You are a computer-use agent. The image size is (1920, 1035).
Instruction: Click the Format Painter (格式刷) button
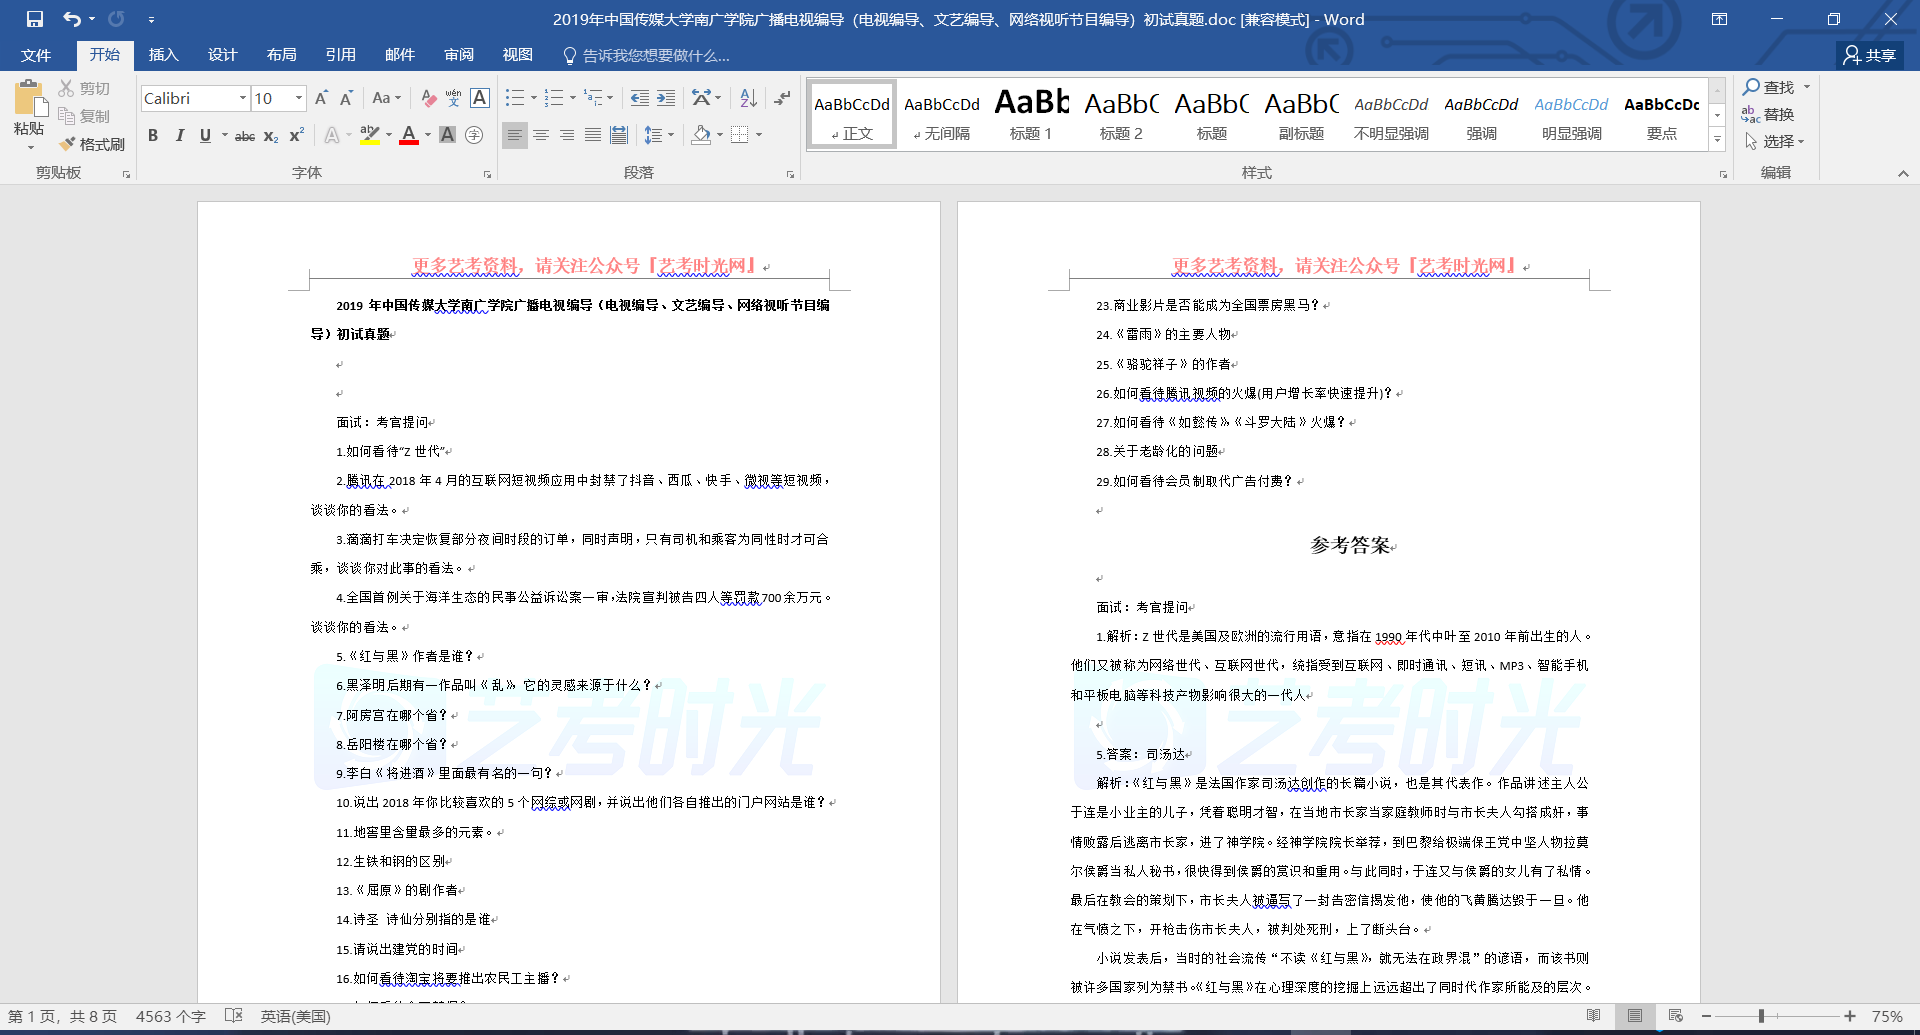pyautogui.click(x=92, y=144)
